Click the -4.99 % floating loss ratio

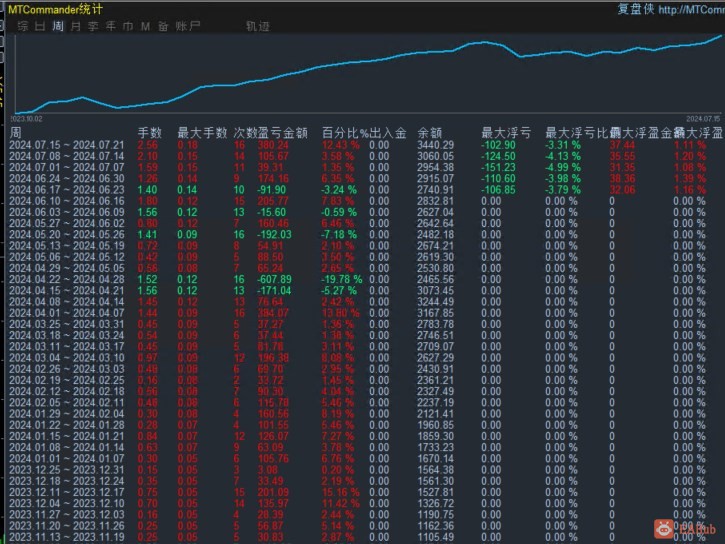pos(563,167)
